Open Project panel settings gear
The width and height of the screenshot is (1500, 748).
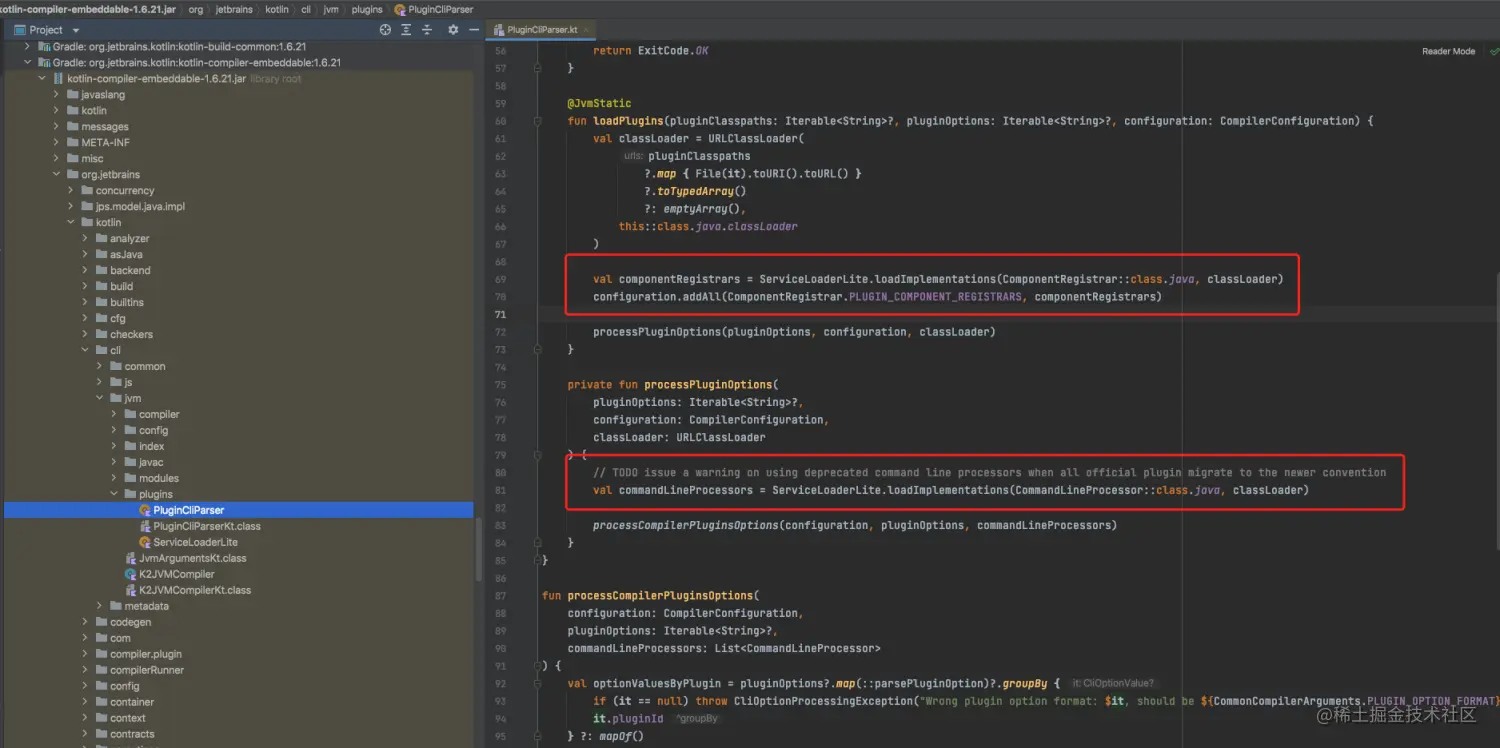[453, 30]
